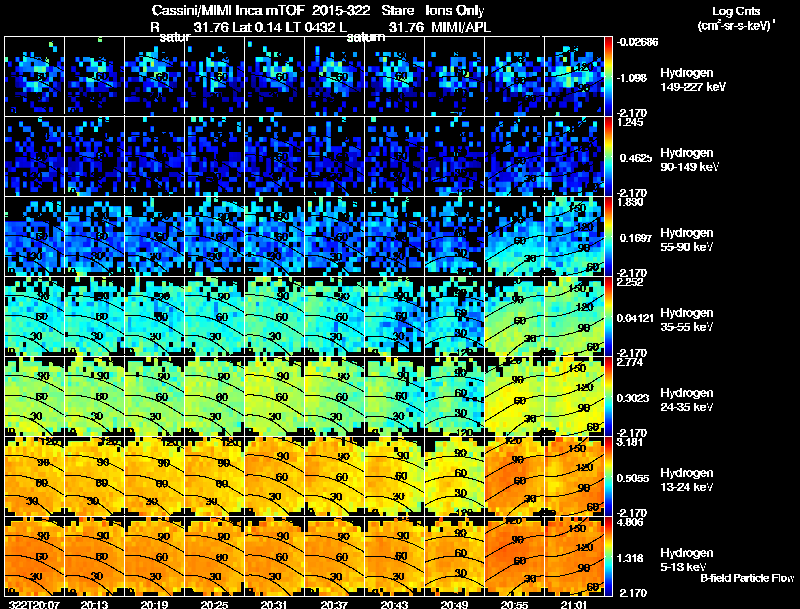Select the 'Hydrogen 55-90 keV' row label

coord(687,240)
